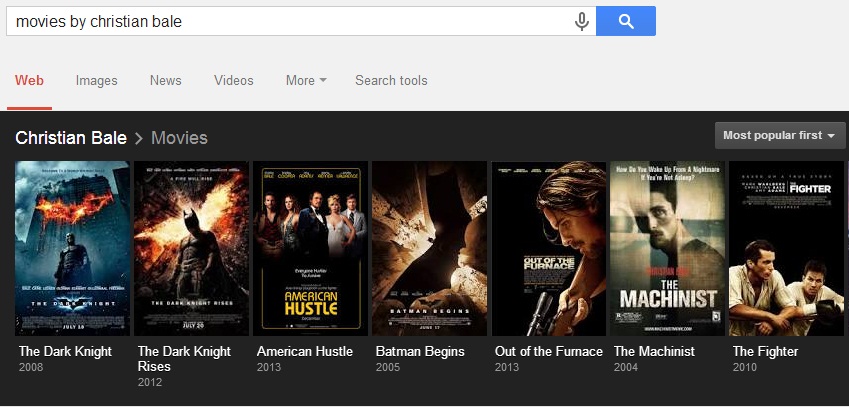The height and width of the screenshot is (408, 849).
Task: Click the blue magnifier search button
Action: (x=626, y=21)
